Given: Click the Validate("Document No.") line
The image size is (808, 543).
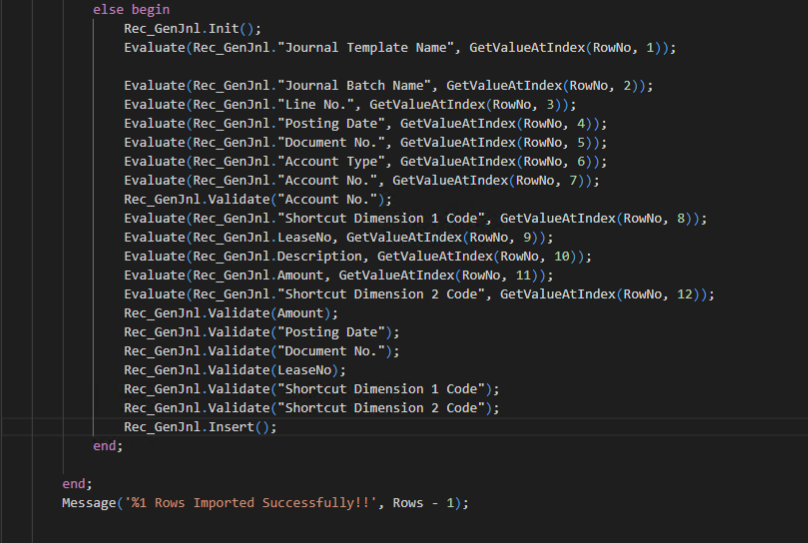Looking at the screenshot, I should tap(262, 351).
